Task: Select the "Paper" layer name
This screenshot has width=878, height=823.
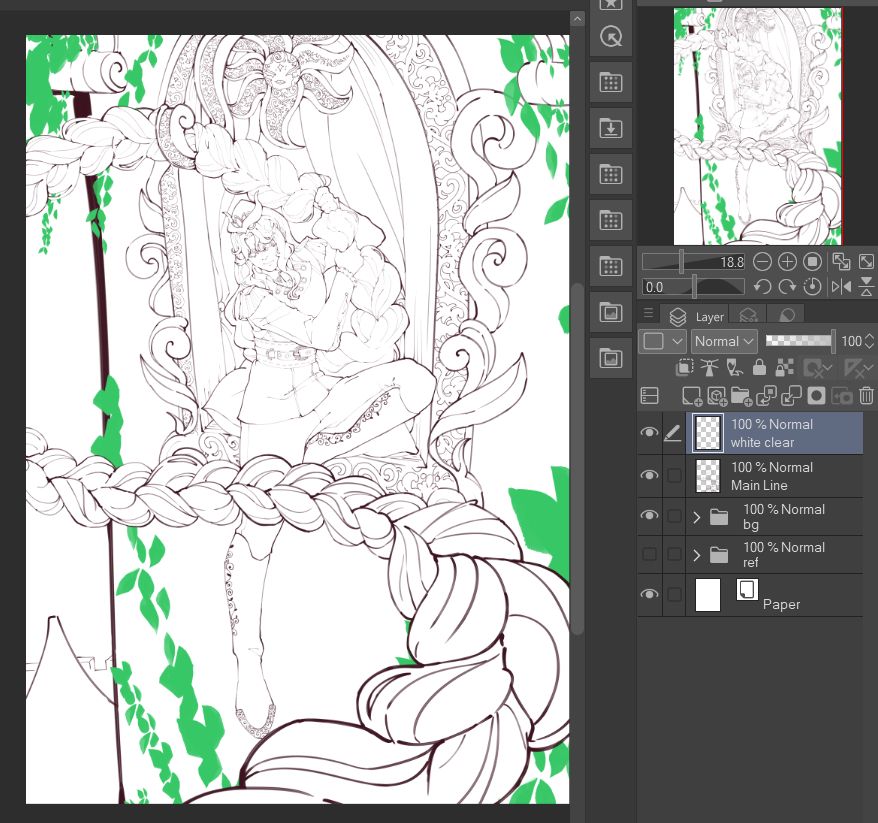Action: tap(781, 605)
